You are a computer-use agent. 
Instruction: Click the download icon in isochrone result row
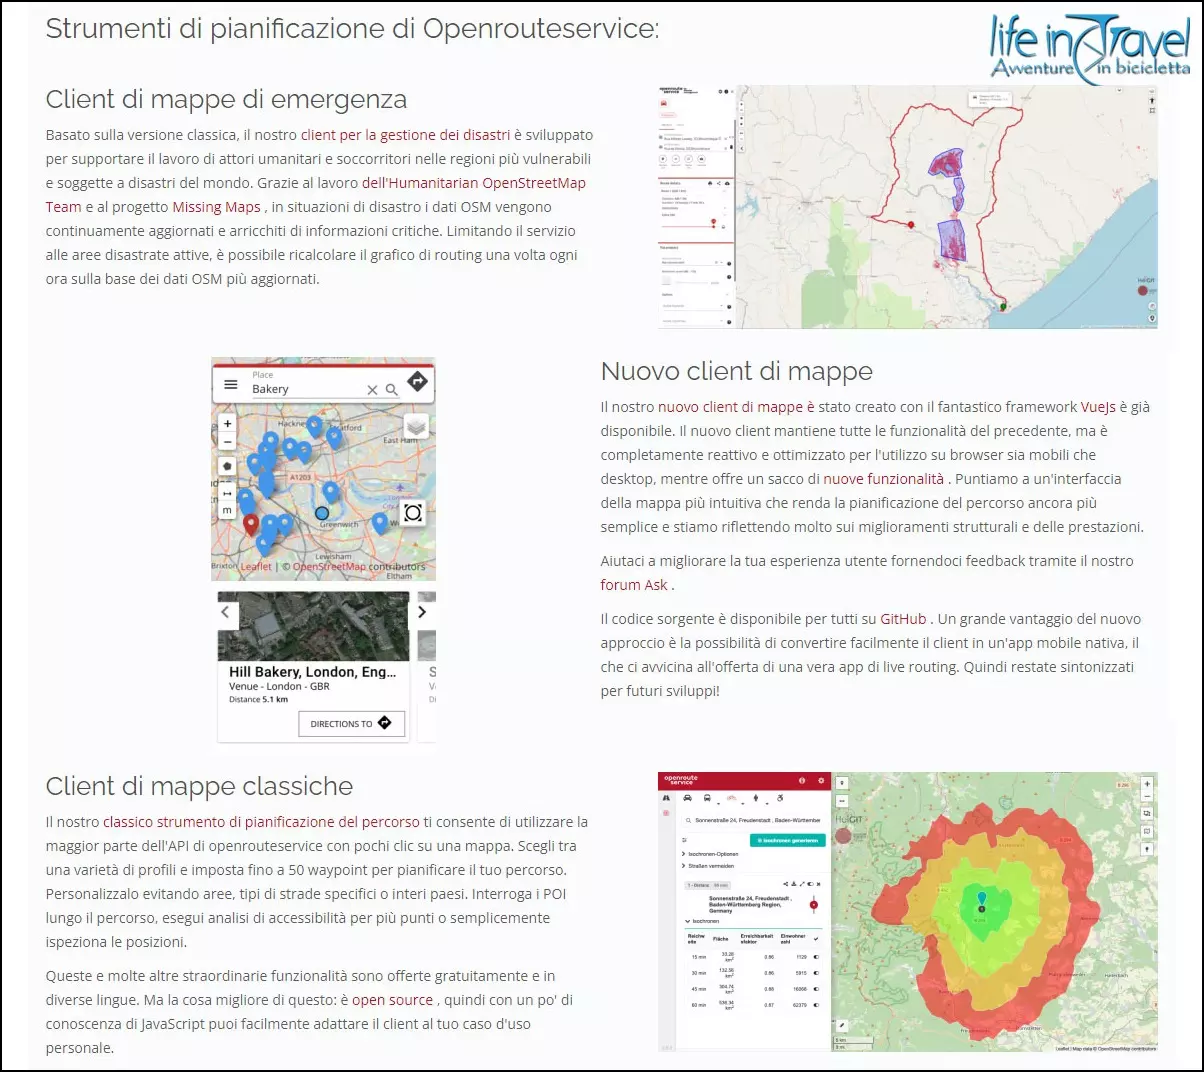(794, 884)
